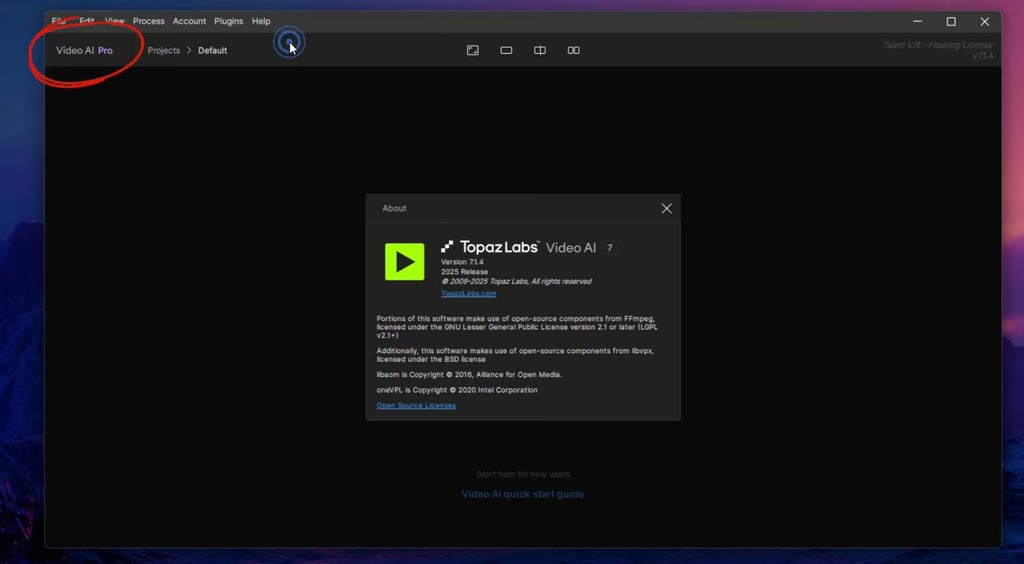Click the green play app icon
The width and height of the screenshot is (1024, 564).
click(x=404, y=262)
